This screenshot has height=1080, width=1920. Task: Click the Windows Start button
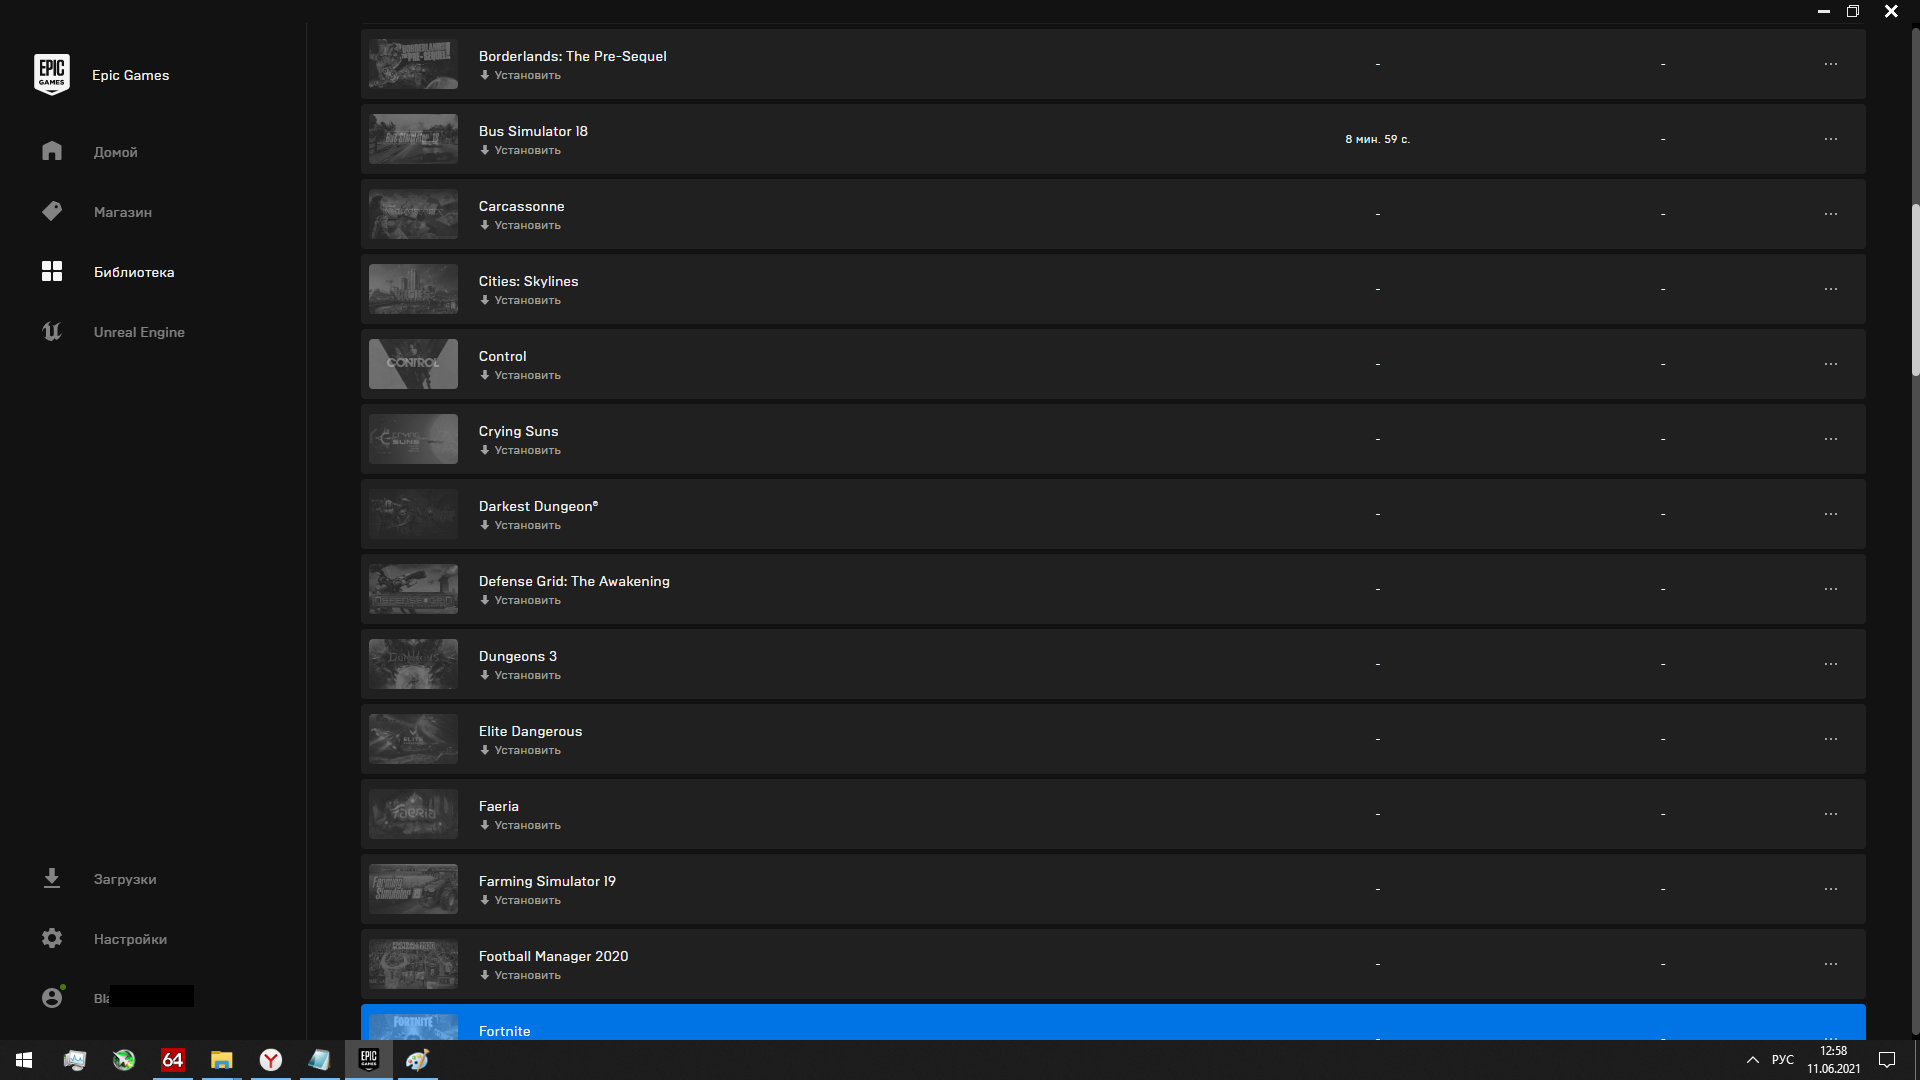point(24,1060)
